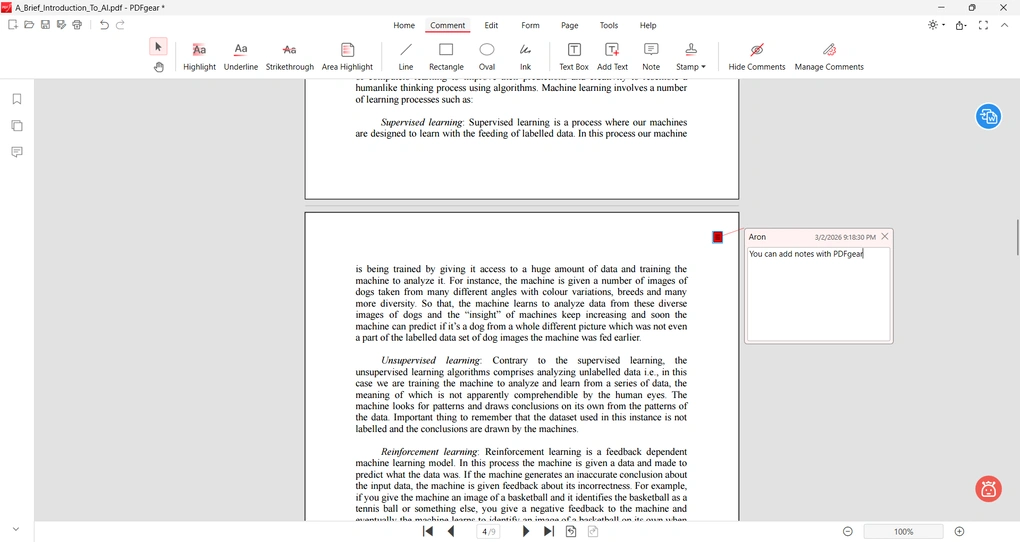Screen dimensions: 1020x542
Task: Open the Page tab
Action: click(570, 25)
